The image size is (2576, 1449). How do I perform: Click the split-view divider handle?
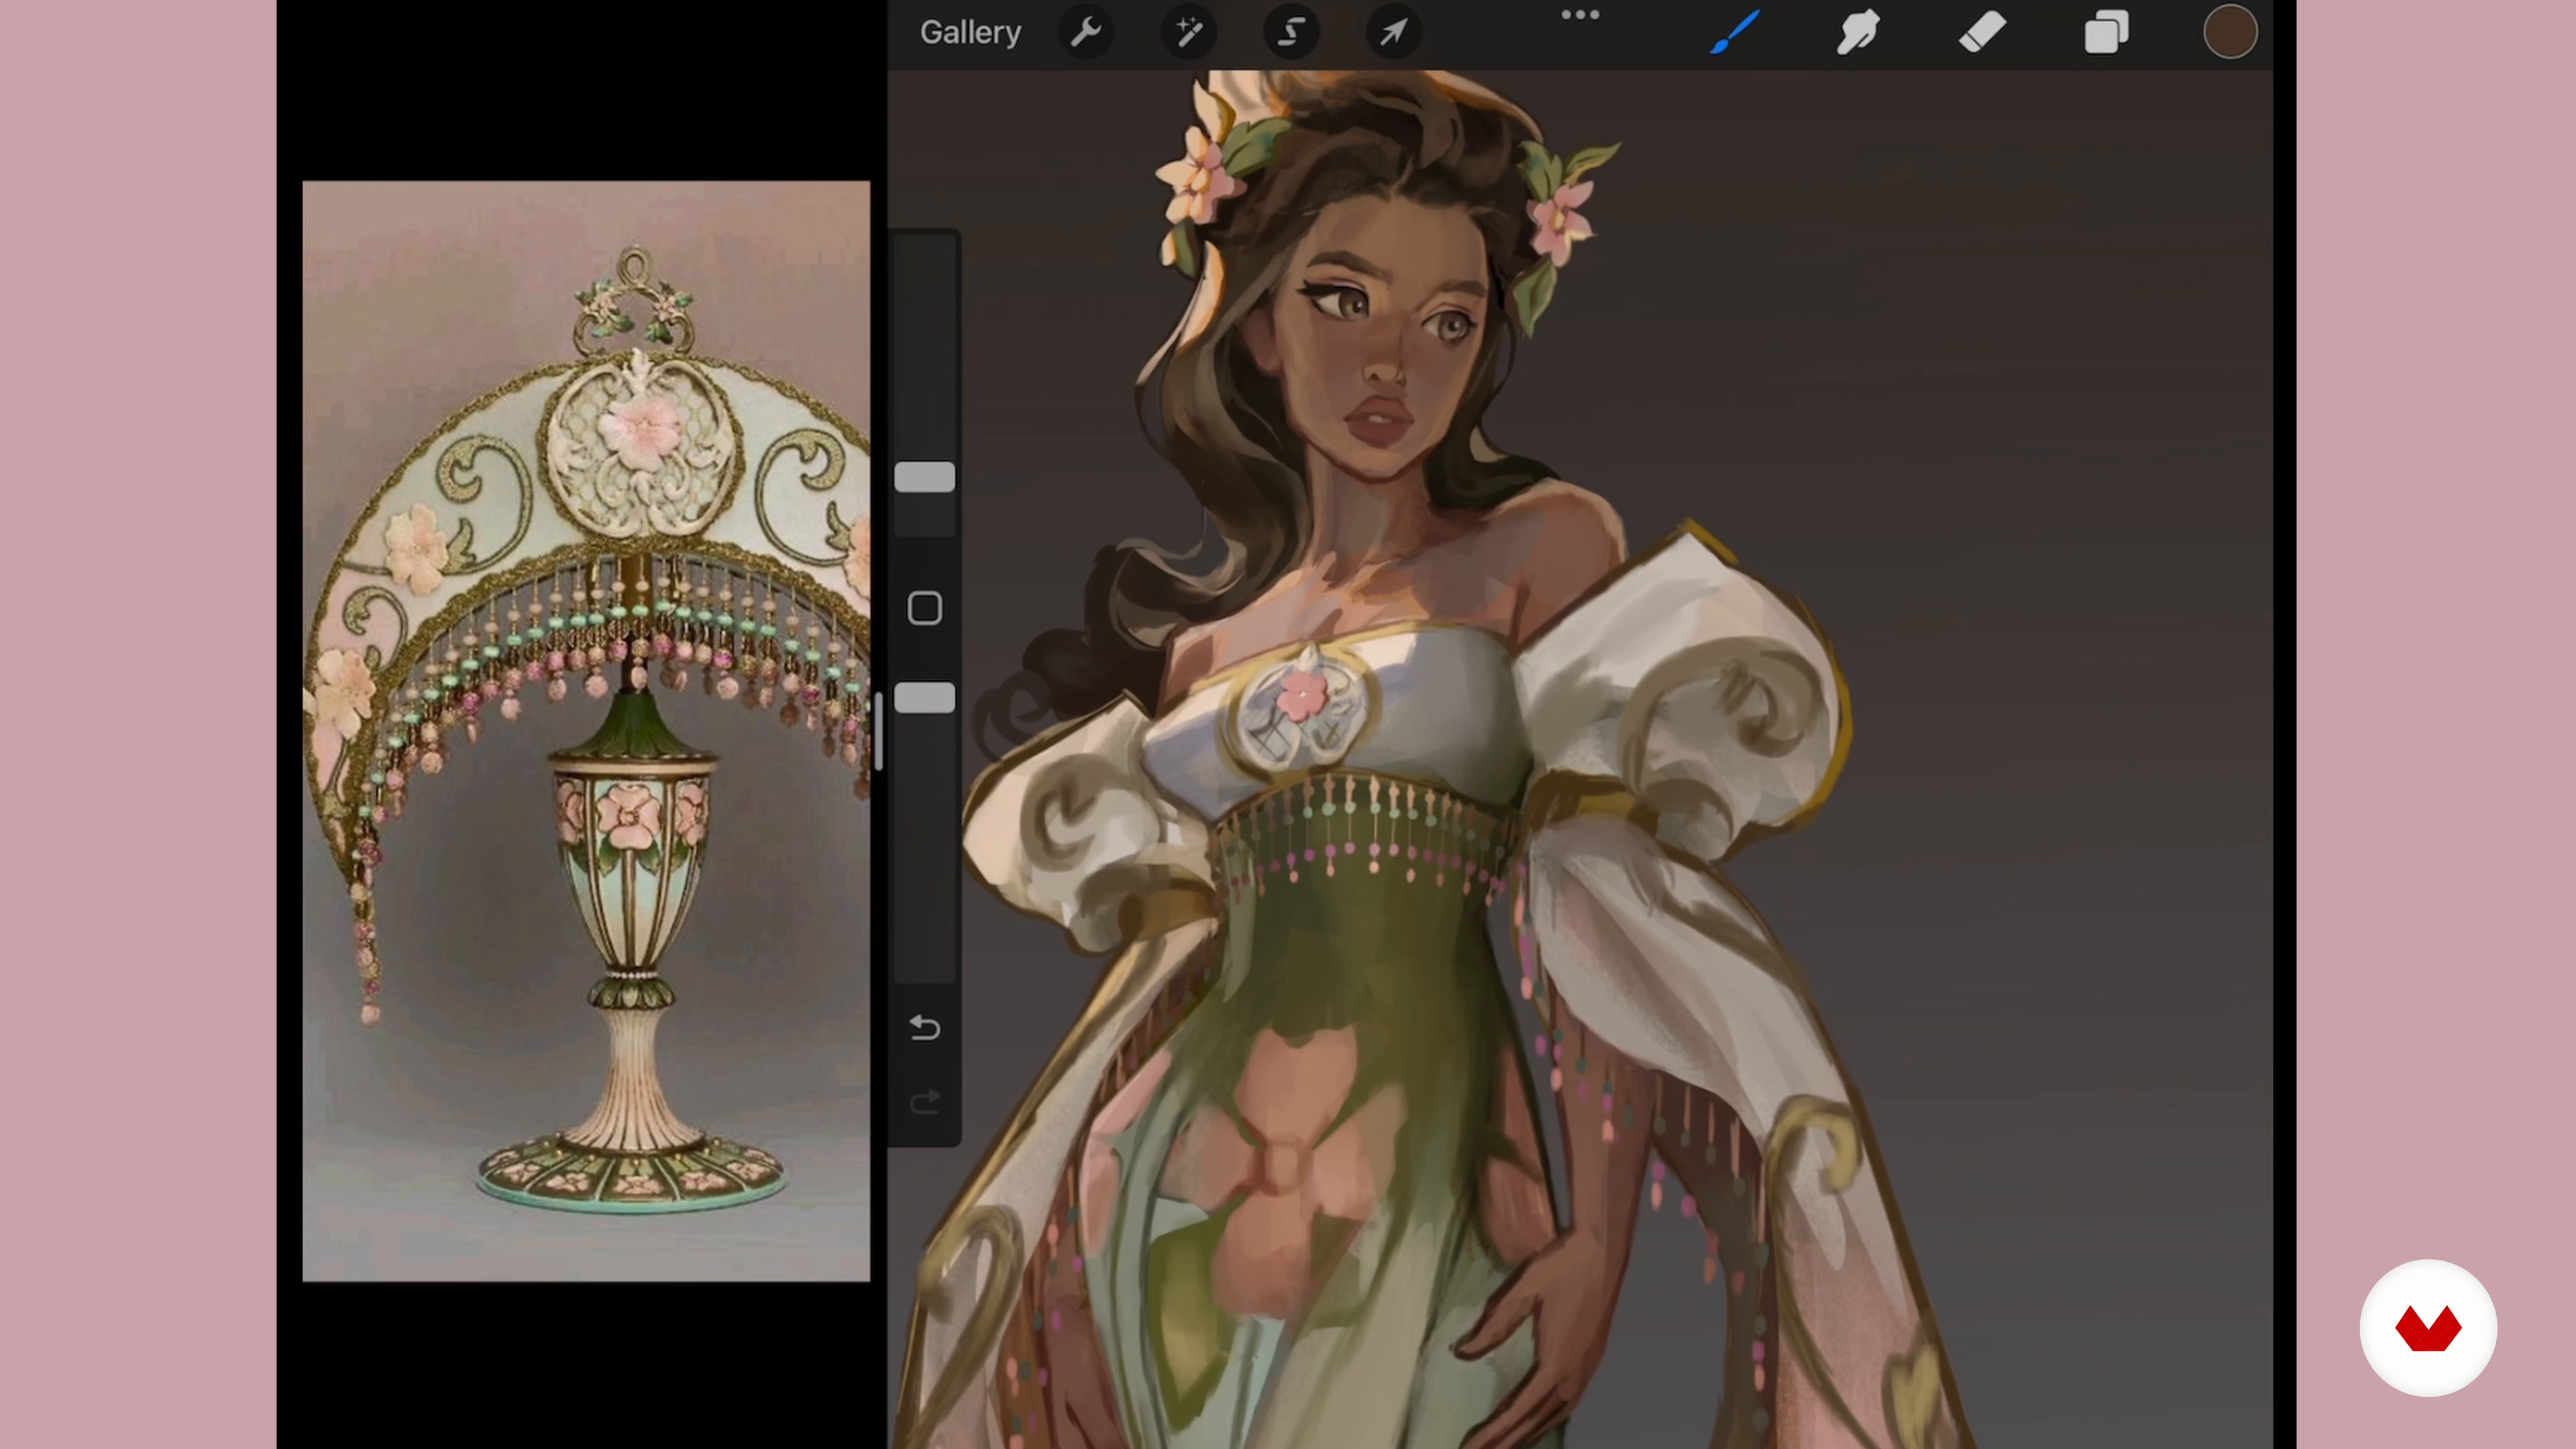tap(878, 731)
